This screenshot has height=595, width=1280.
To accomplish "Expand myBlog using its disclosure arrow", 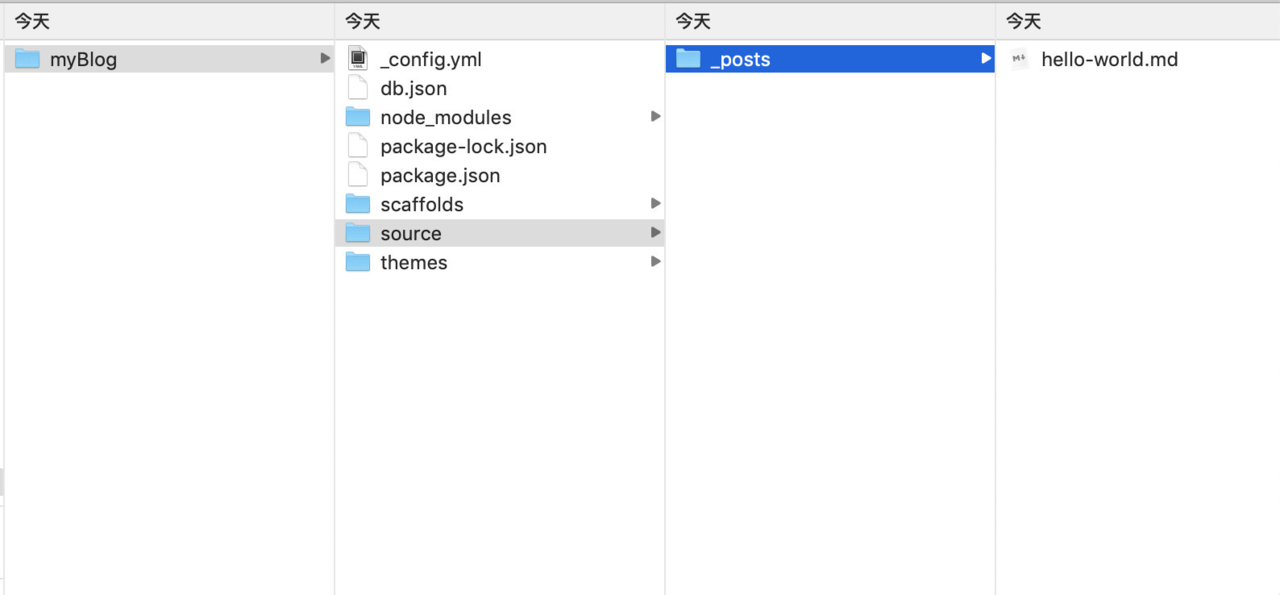I will pos(325,59).
